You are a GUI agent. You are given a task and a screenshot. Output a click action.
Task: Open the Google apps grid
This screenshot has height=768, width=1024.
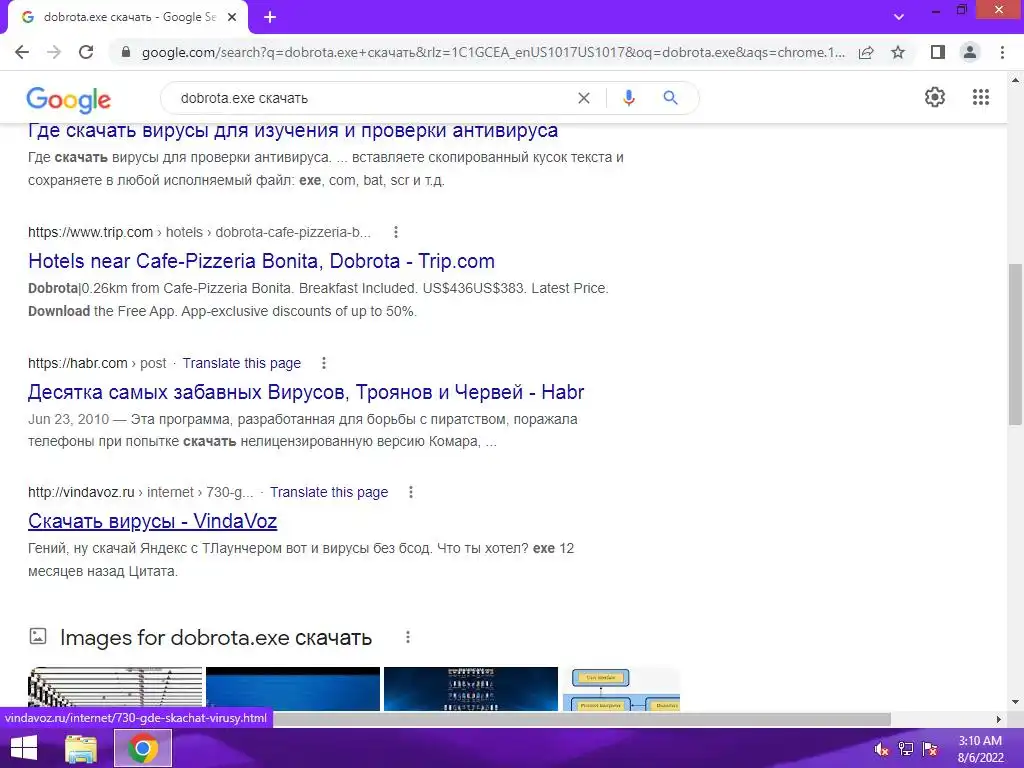pos(981,97)
